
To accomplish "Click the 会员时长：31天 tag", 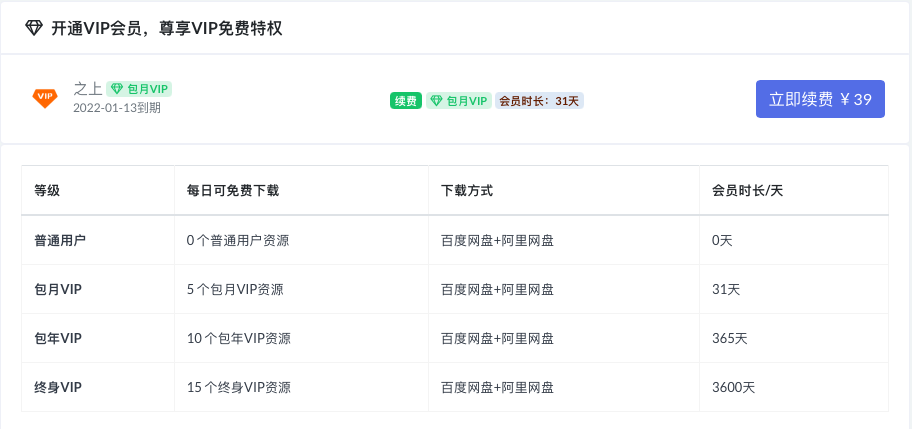I will point(539,101).
